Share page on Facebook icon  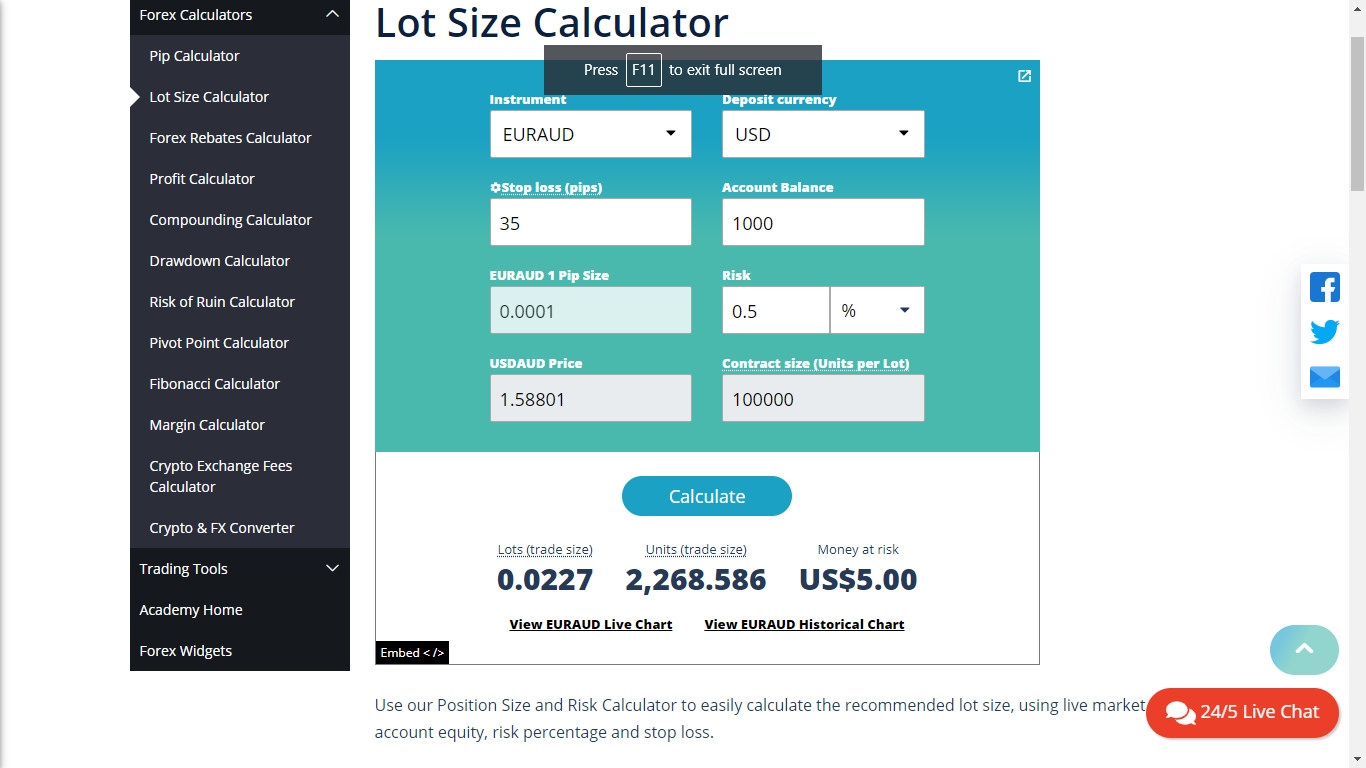(x=1325, y=287)
